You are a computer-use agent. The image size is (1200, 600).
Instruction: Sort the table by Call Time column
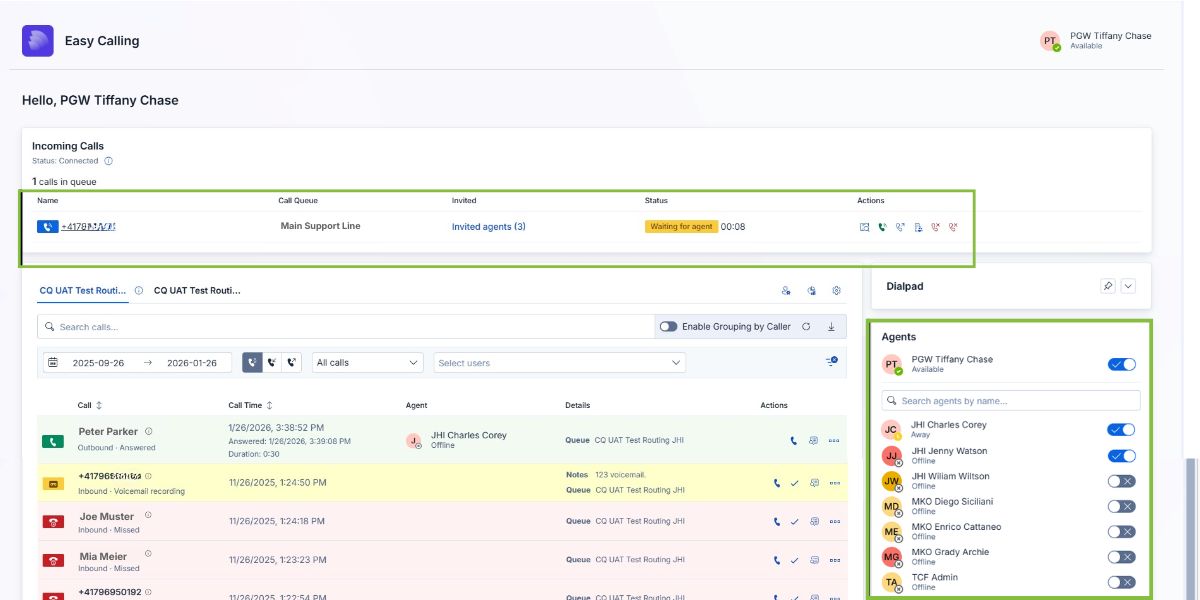click(271, 406)
